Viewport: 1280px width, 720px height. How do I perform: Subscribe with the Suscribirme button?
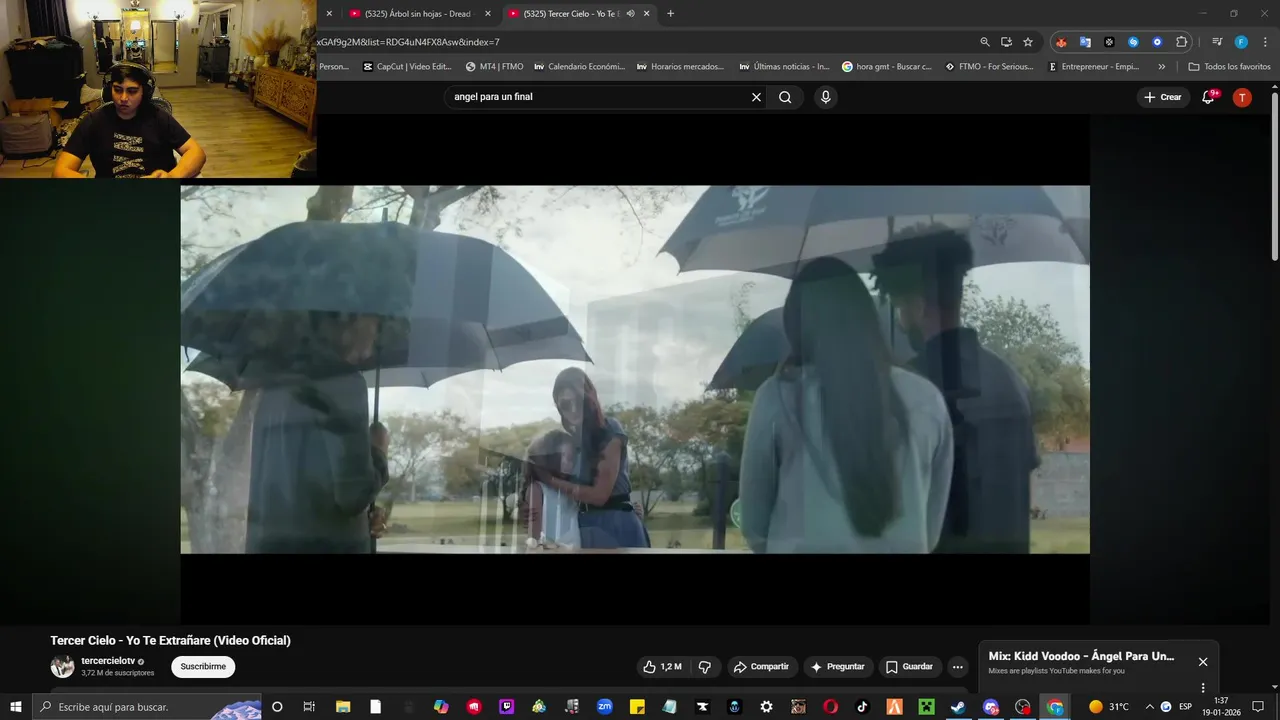(203, 667)
